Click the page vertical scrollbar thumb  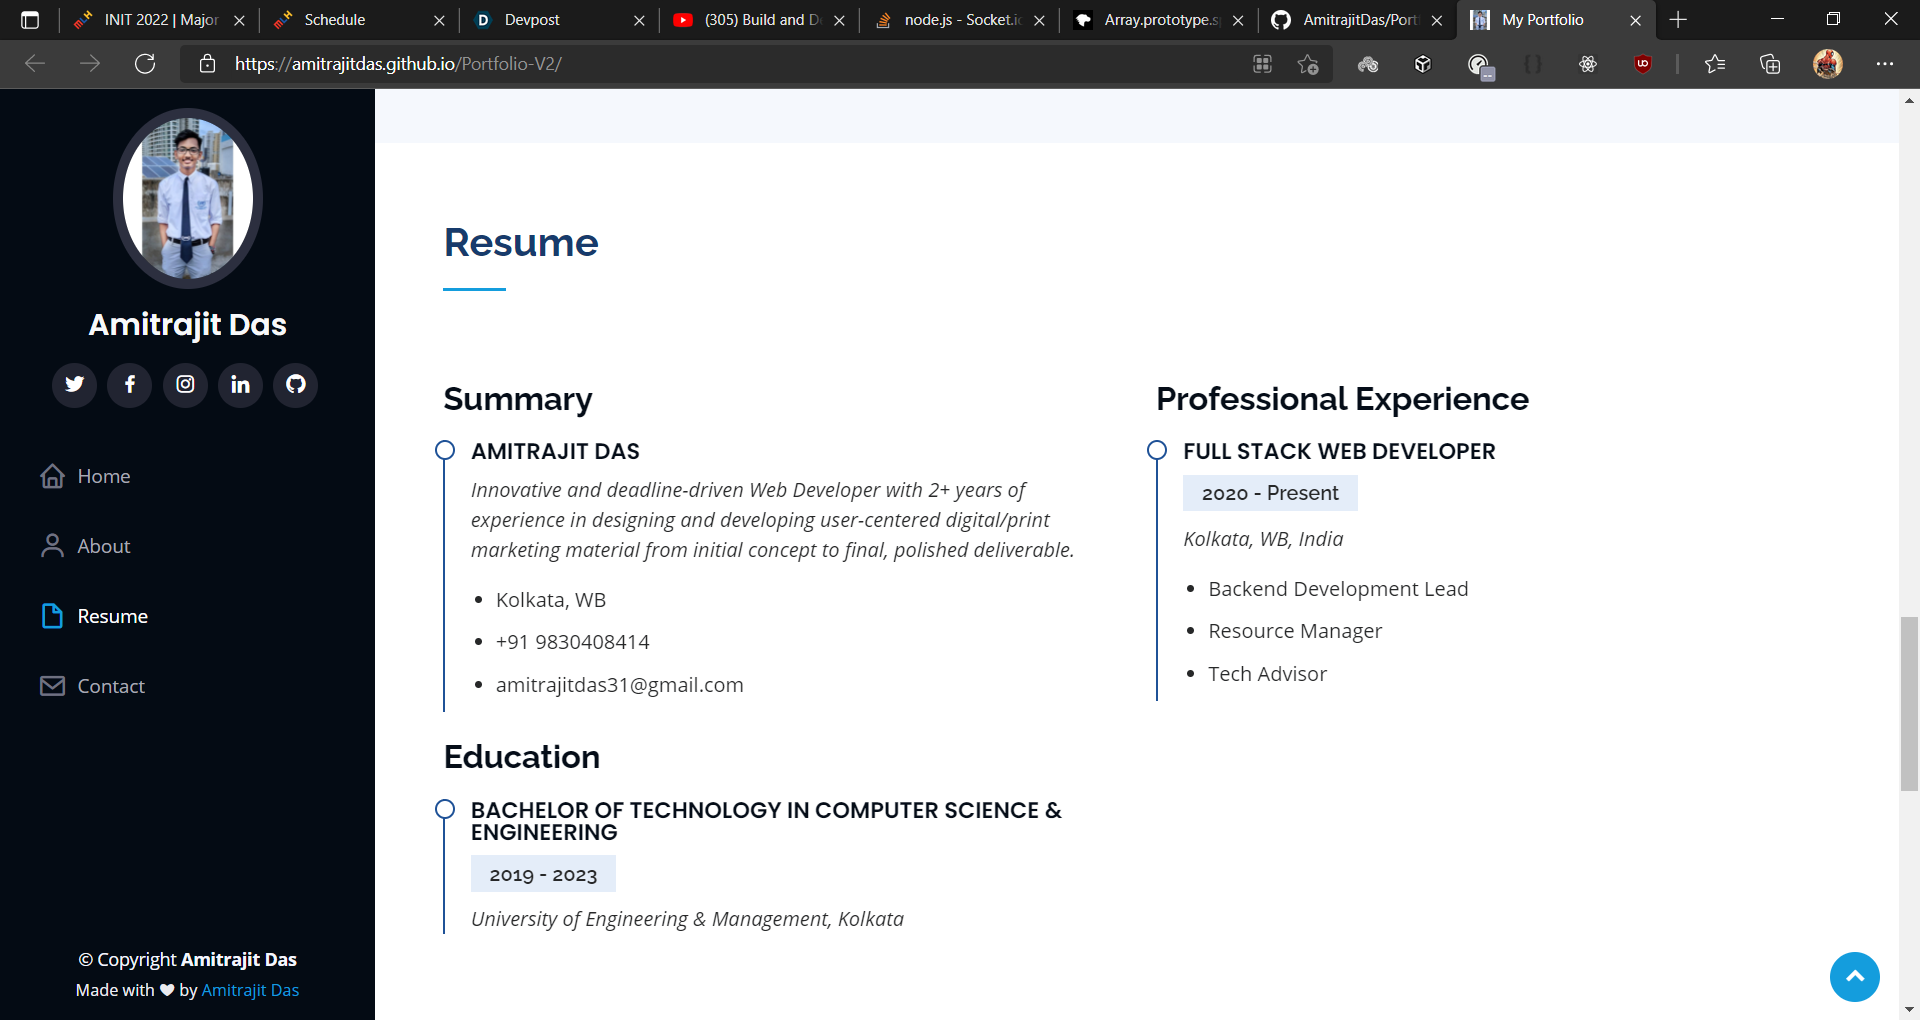tap(1909, 704)
